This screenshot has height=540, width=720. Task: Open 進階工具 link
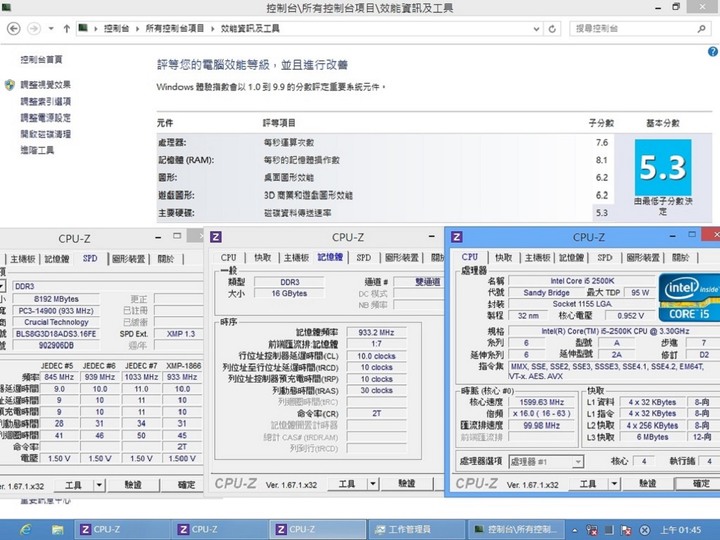37,150
